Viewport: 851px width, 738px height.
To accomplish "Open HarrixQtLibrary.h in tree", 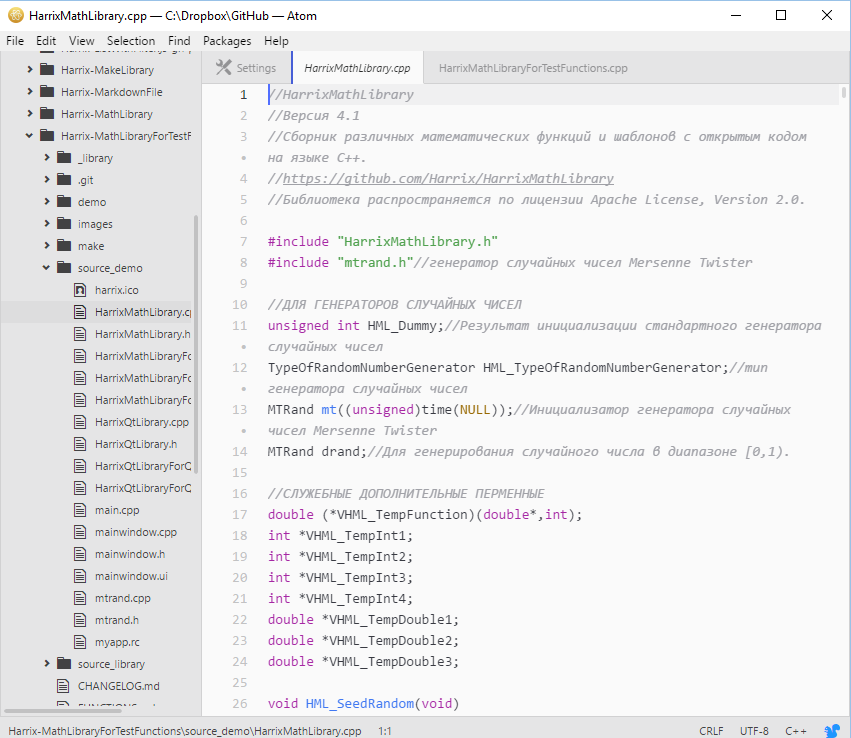I will tap(136, 444).
